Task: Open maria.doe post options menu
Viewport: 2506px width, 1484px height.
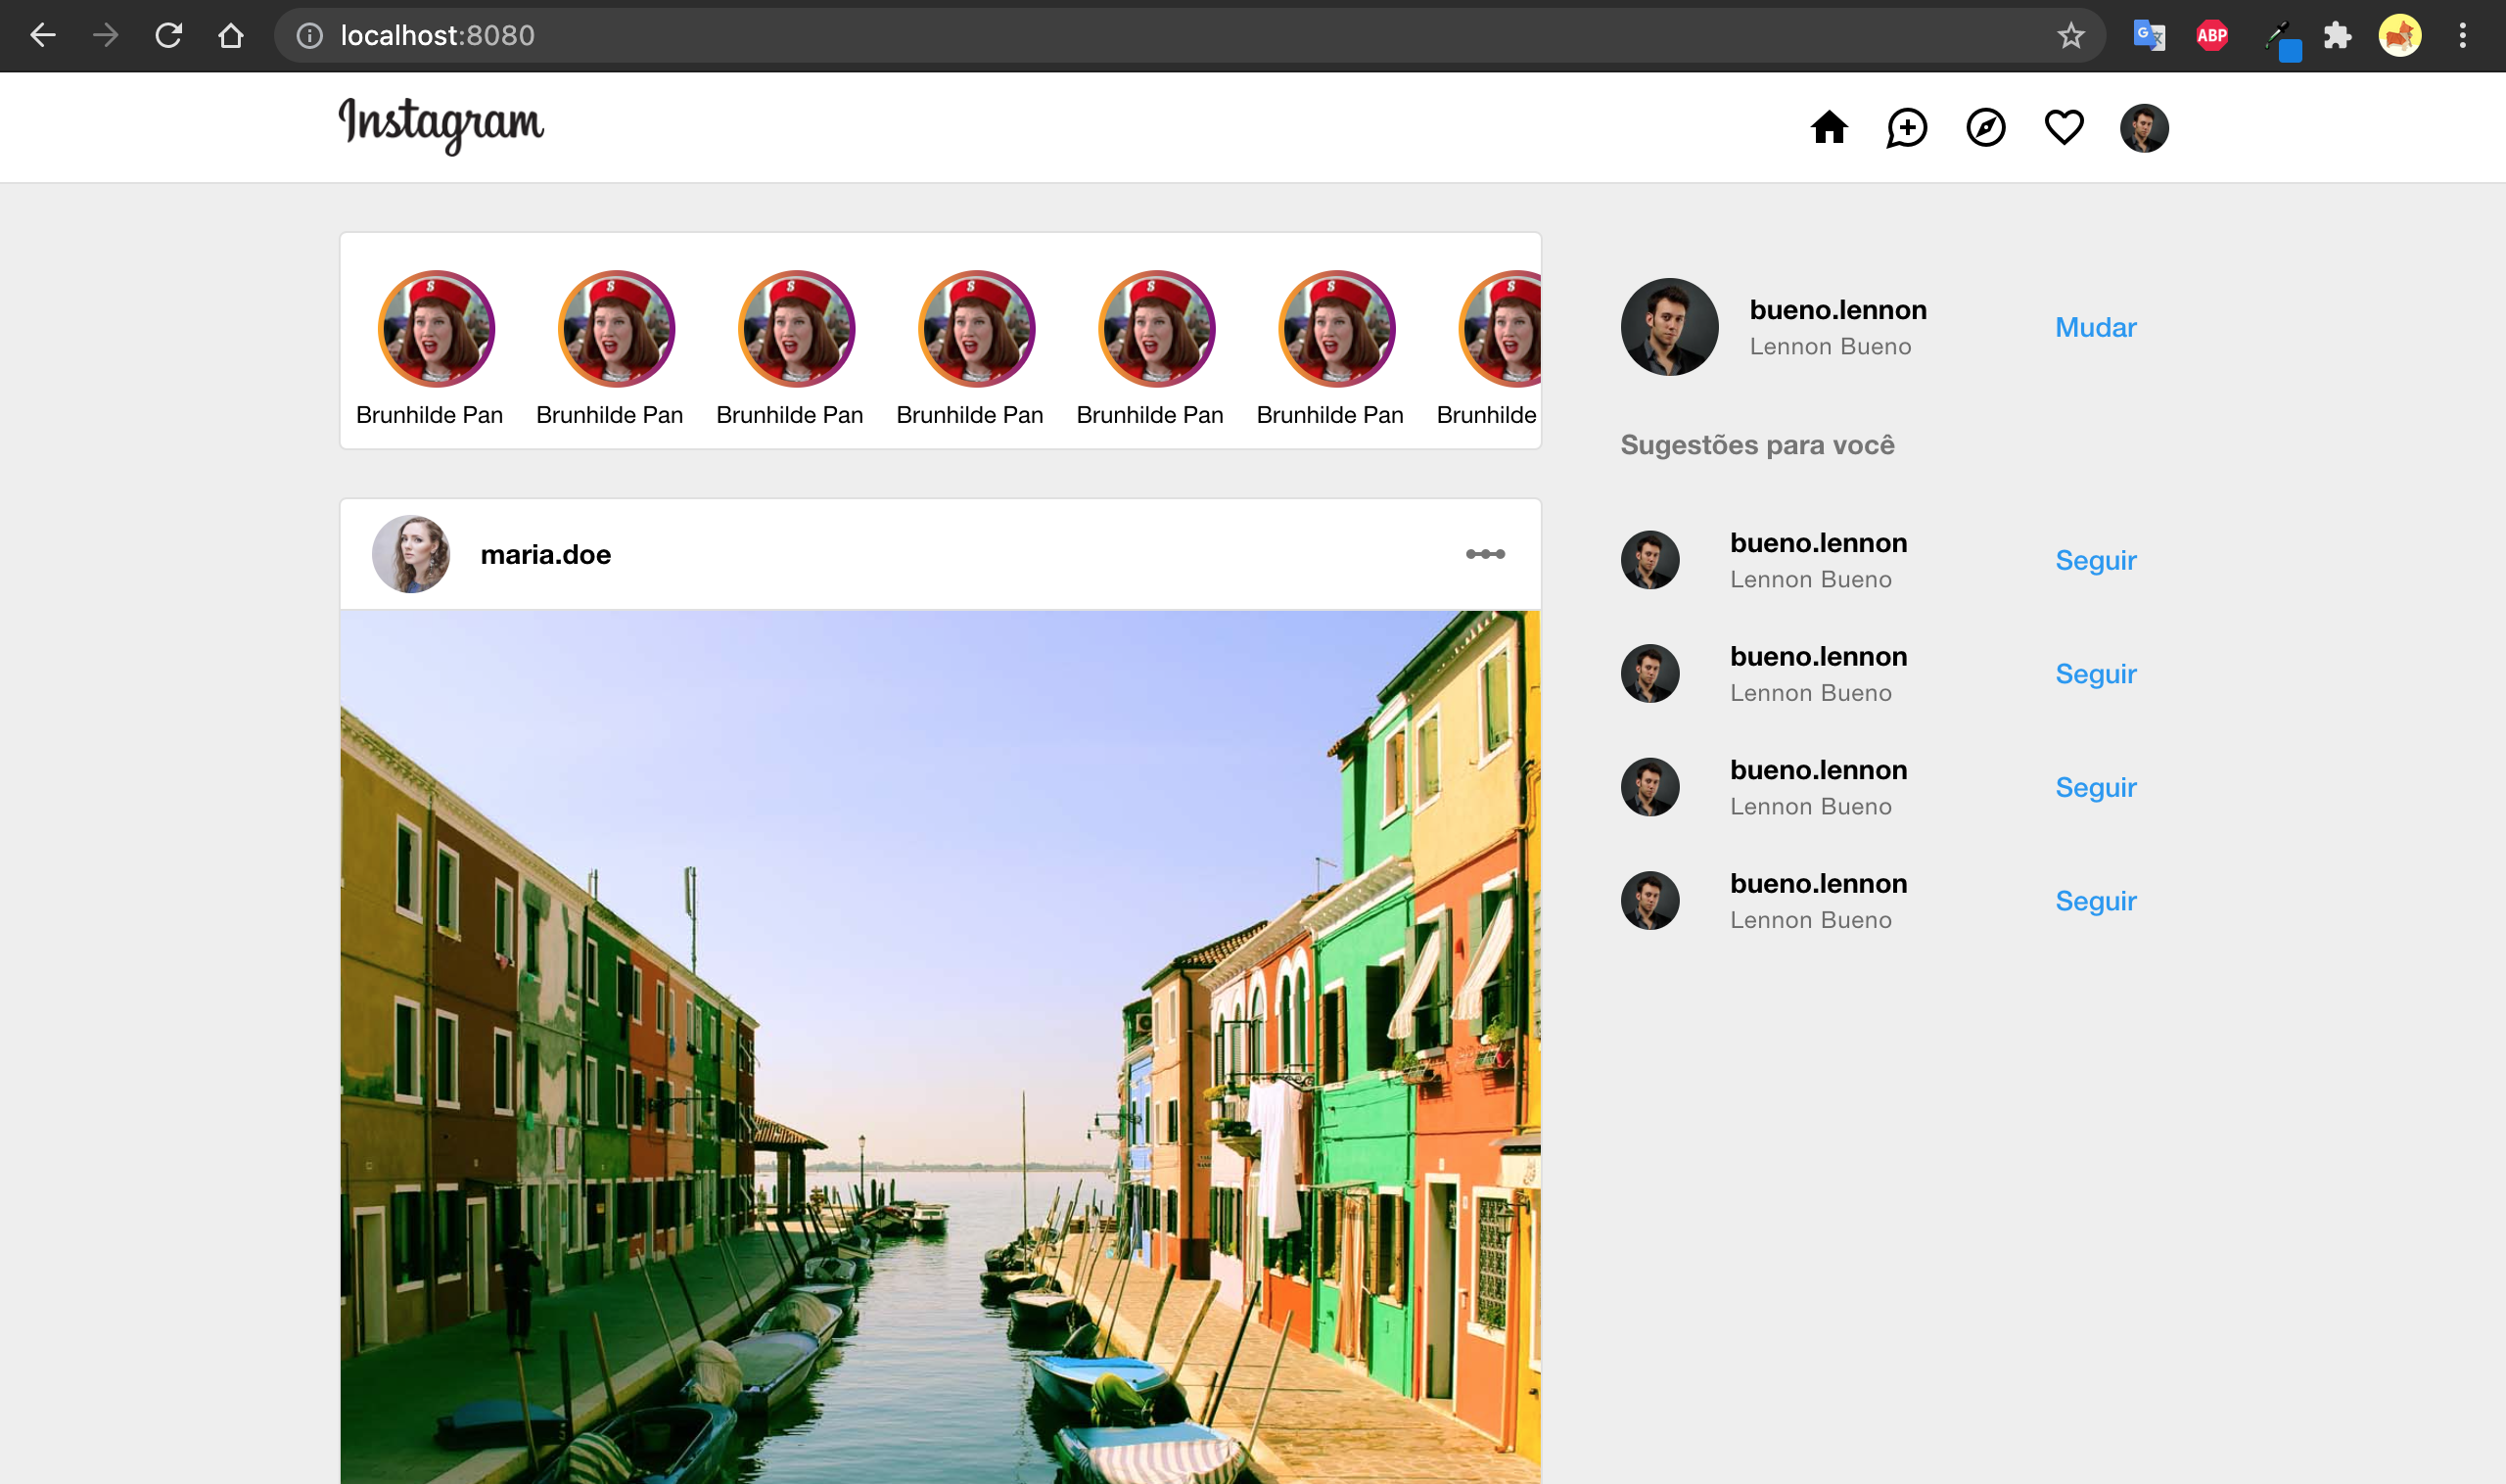Action: click(x=1485, y=554)
